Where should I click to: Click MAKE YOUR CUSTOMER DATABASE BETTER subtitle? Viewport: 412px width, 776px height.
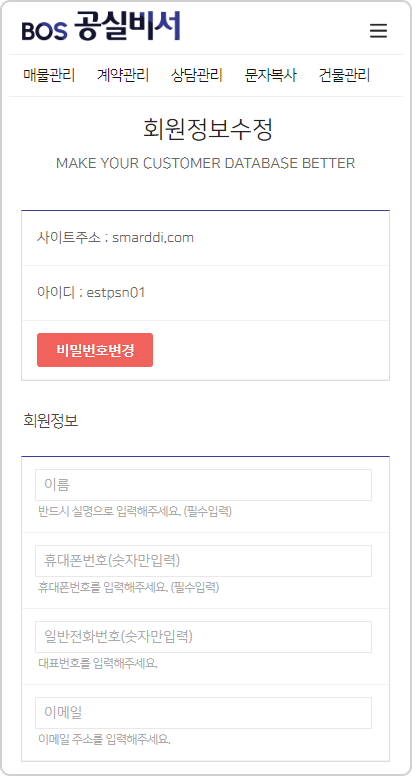coord(206,163)
